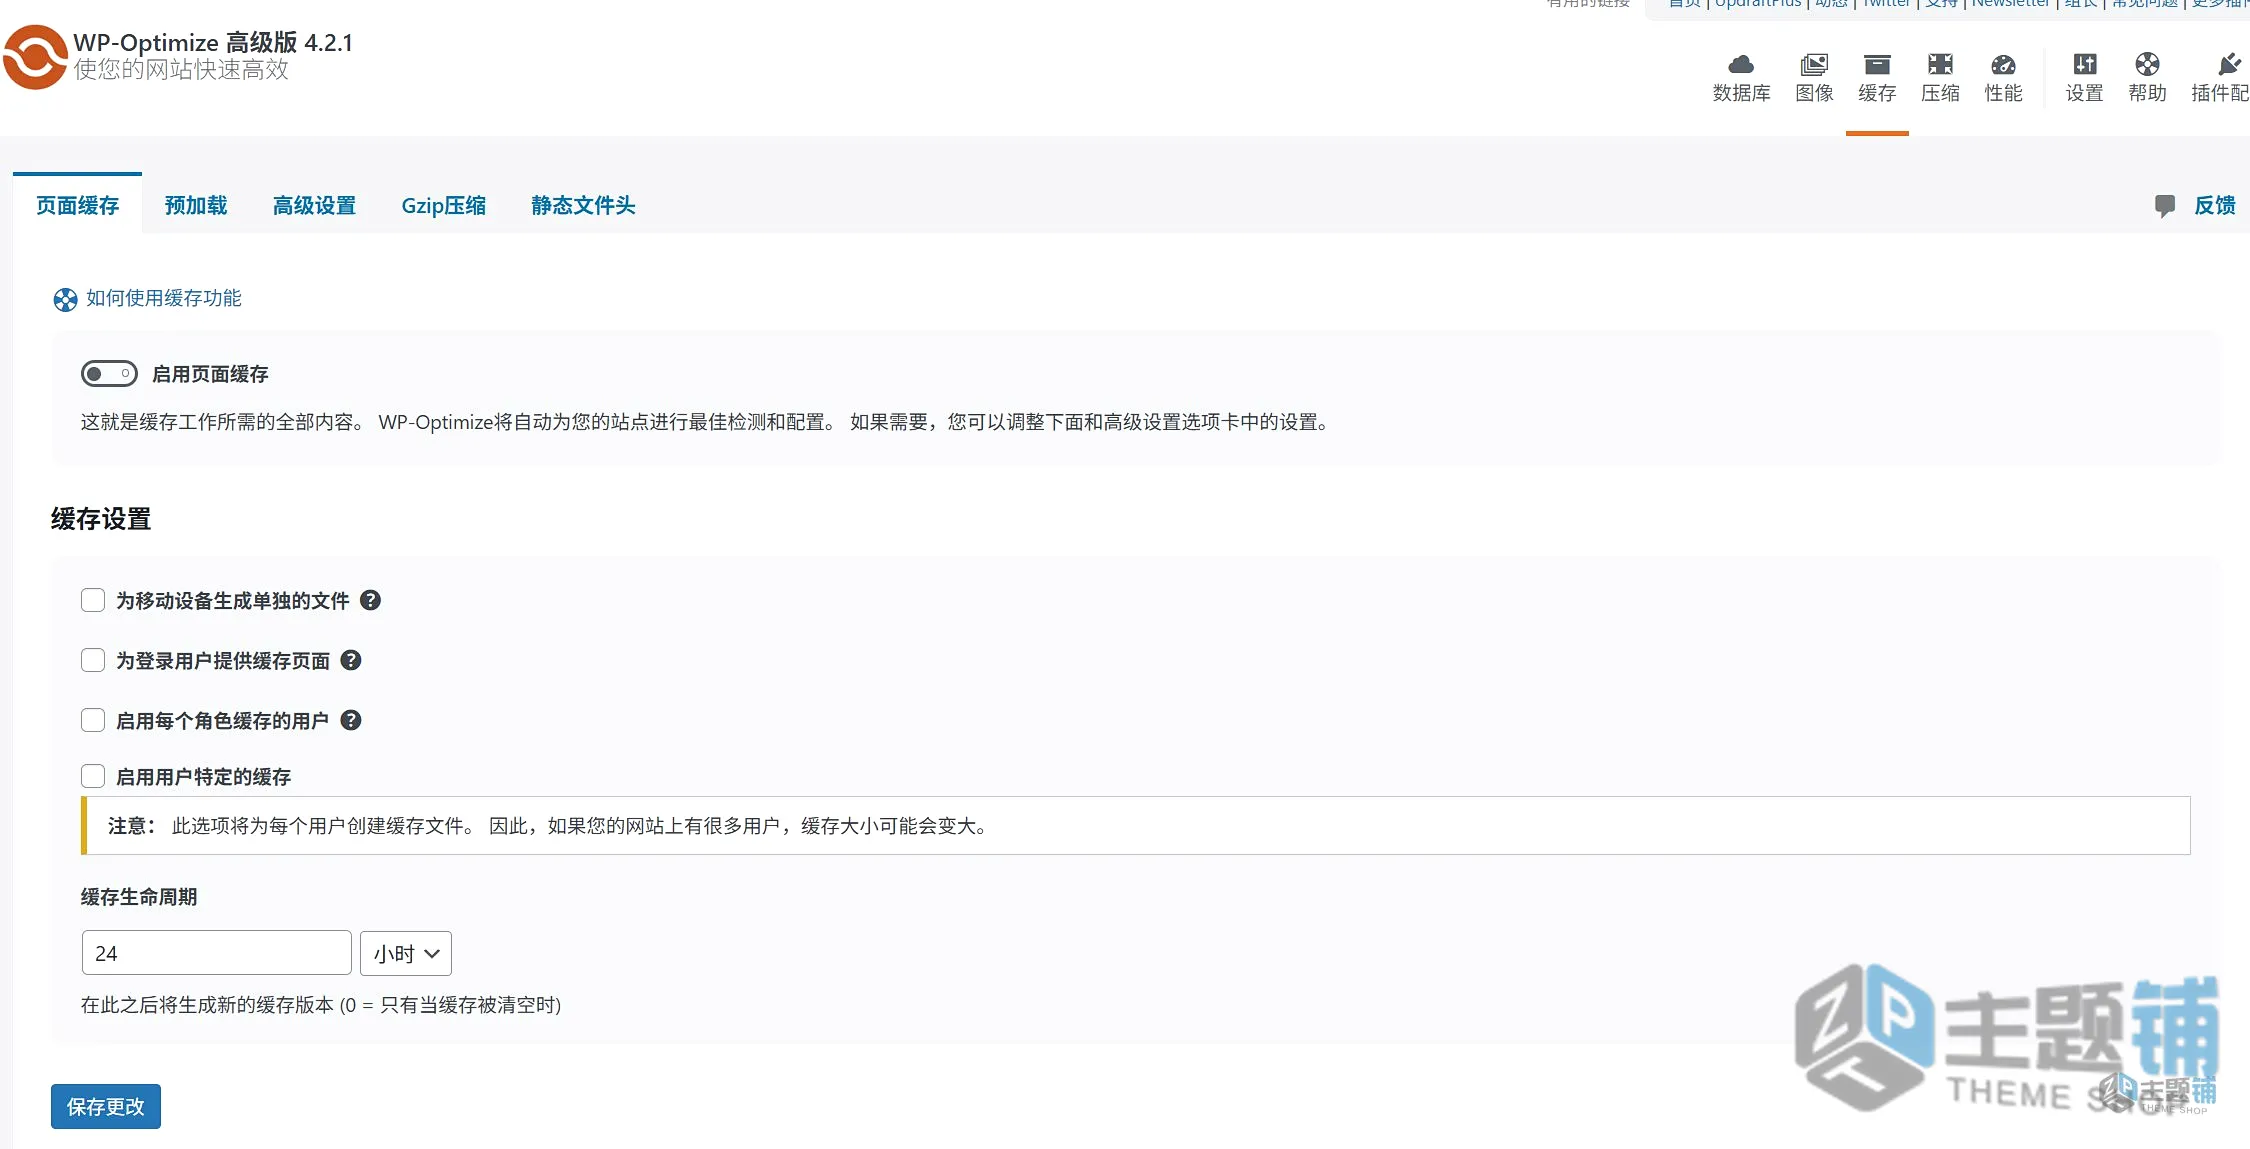
Task: Open the 数据库 (database) cloud icon
Action: (1741, 65)
